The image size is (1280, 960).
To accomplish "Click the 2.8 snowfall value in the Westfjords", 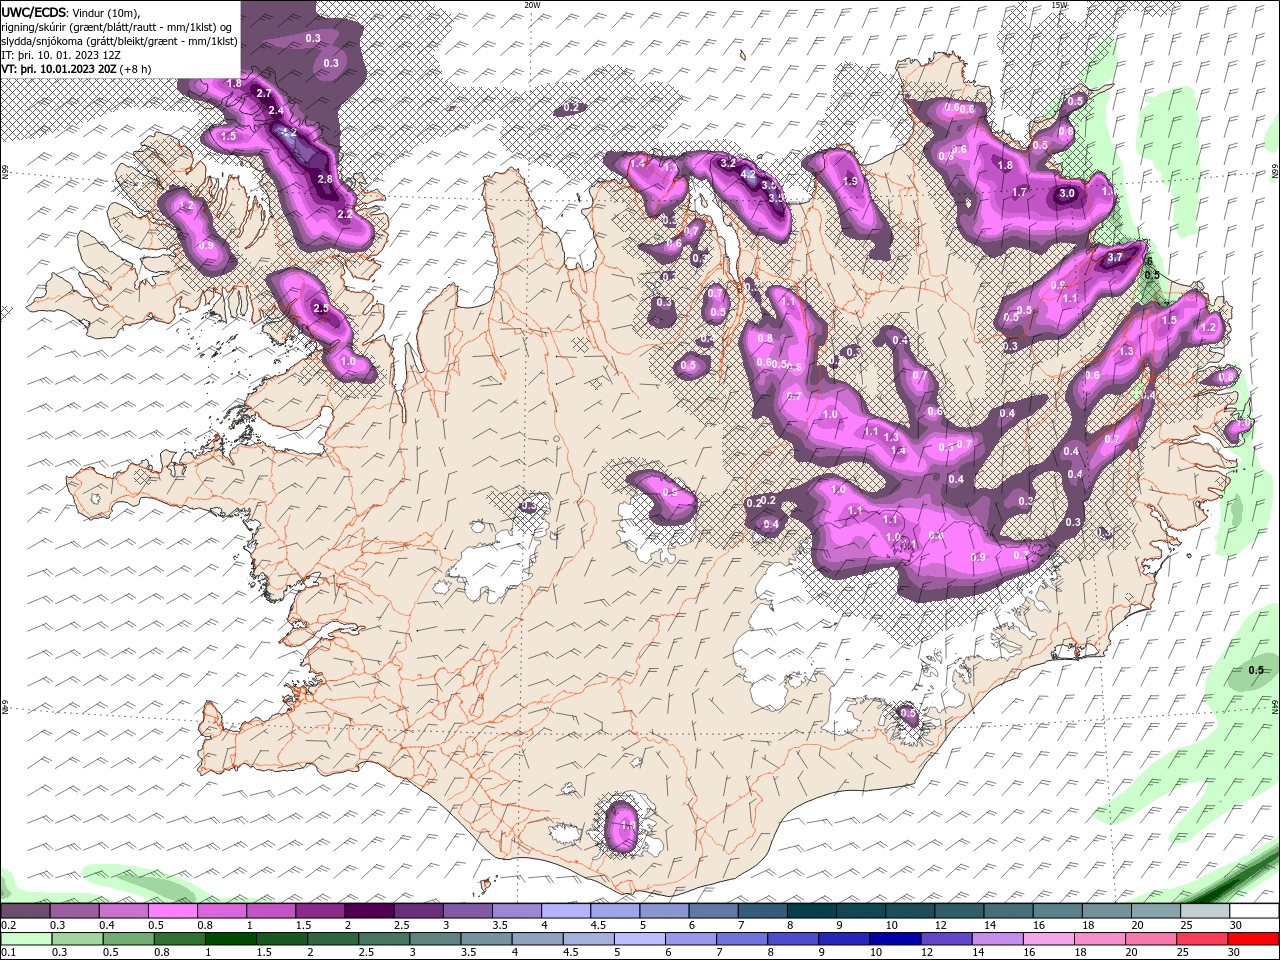I will coord(325,179).
